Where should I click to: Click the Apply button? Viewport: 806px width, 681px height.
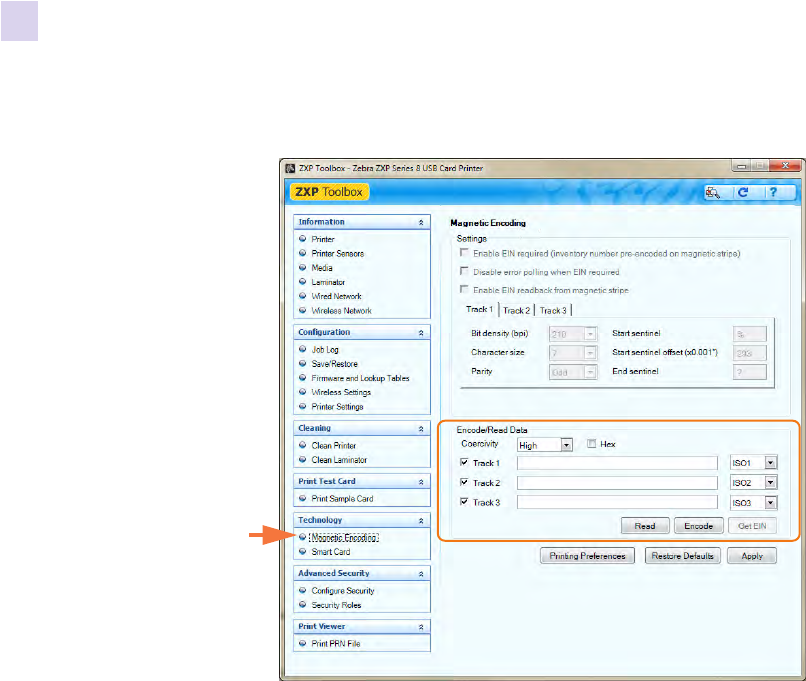752,556
